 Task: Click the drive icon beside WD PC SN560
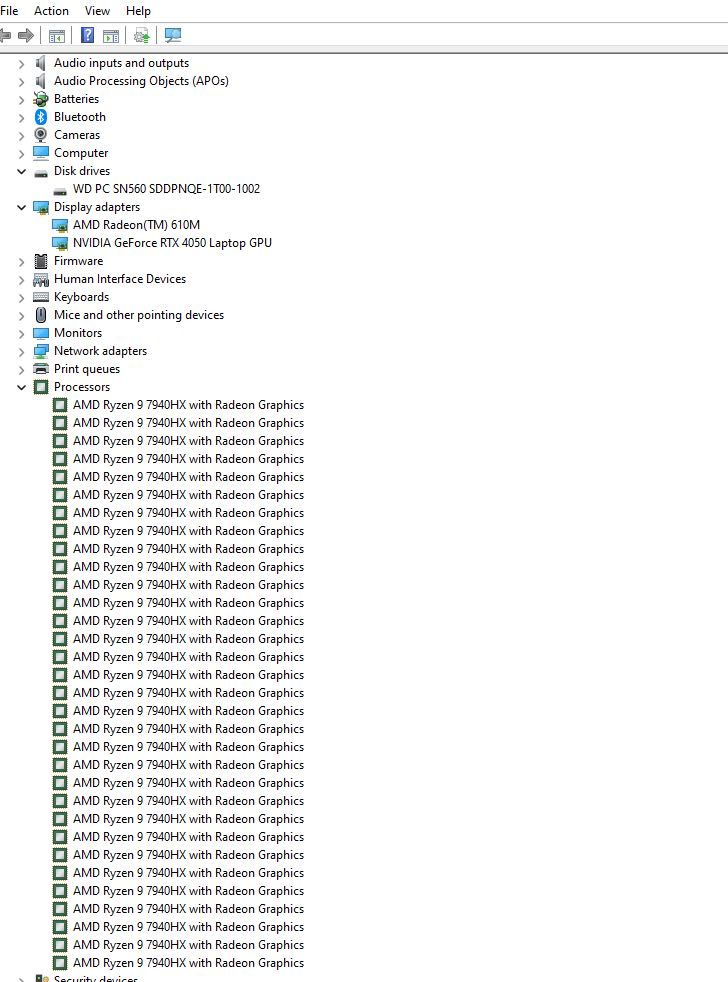pos(60,190)
